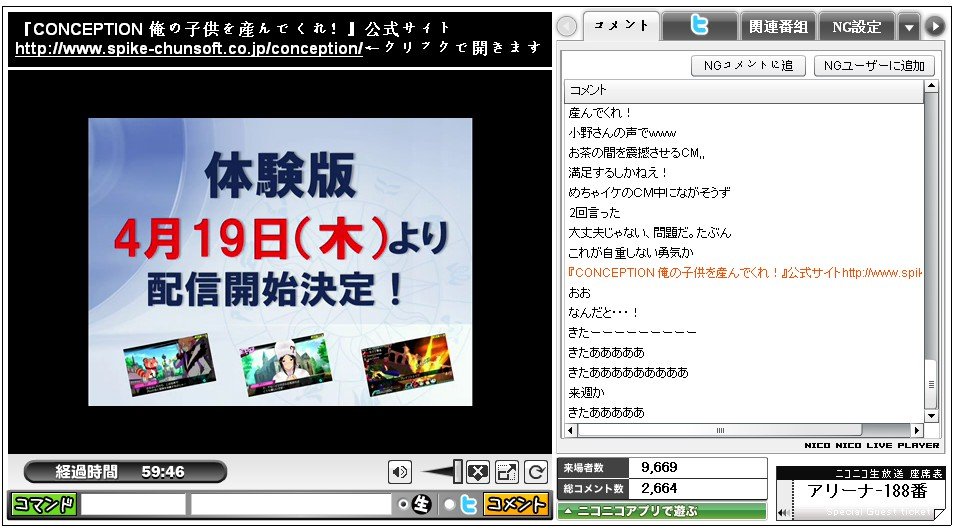956x530 pixels.
Task: Switch to the コメント tab
Action: click(621, 26)
